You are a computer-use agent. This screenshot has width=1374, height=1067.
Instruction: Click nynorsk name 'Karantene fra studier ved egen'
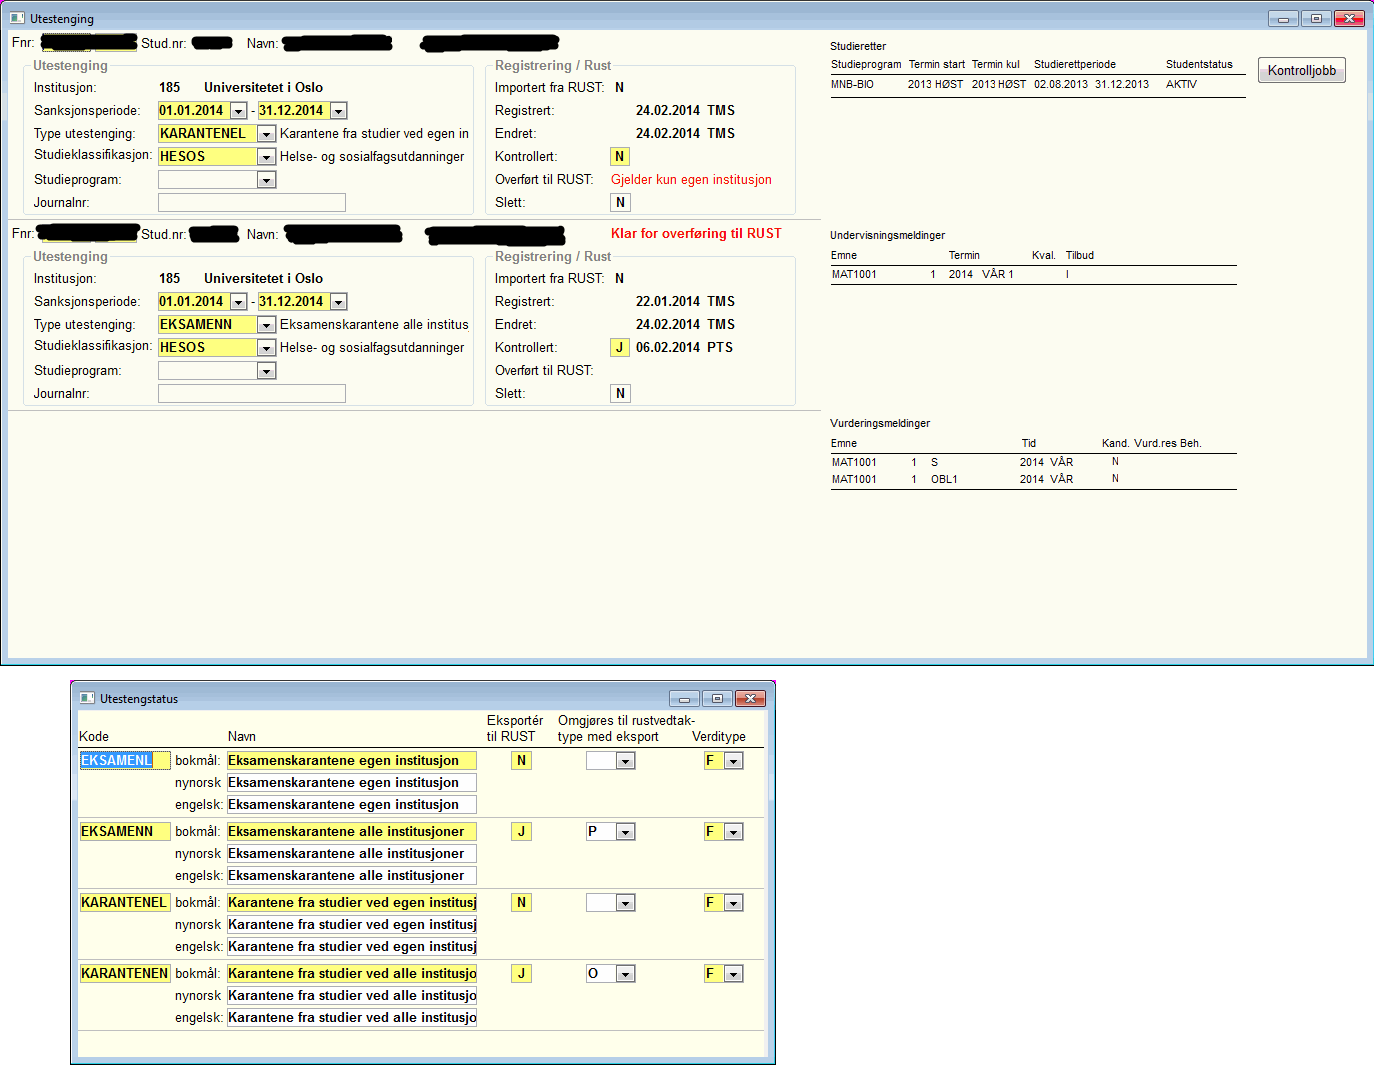tap(351, 925)
